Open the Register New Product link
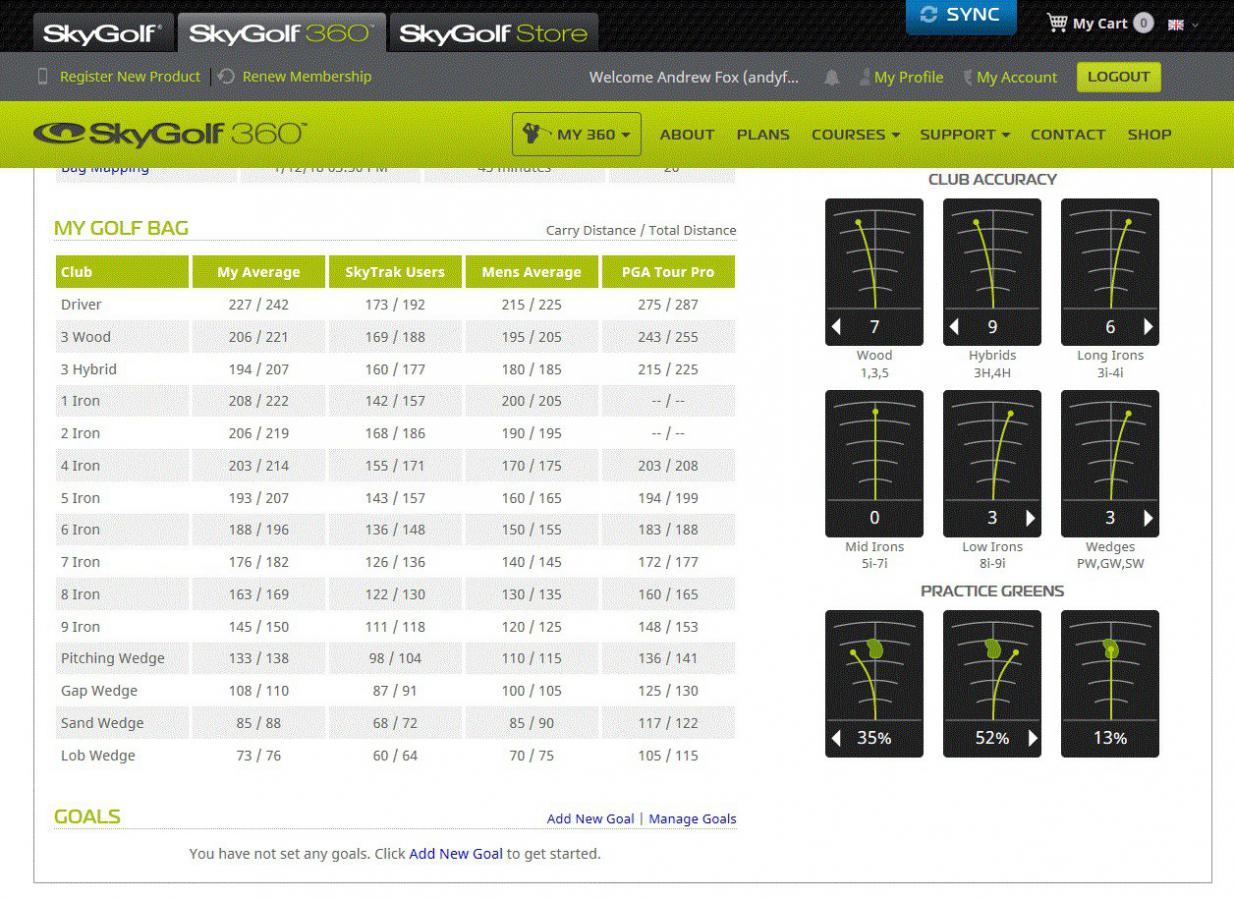 click(x=130, y=76)
